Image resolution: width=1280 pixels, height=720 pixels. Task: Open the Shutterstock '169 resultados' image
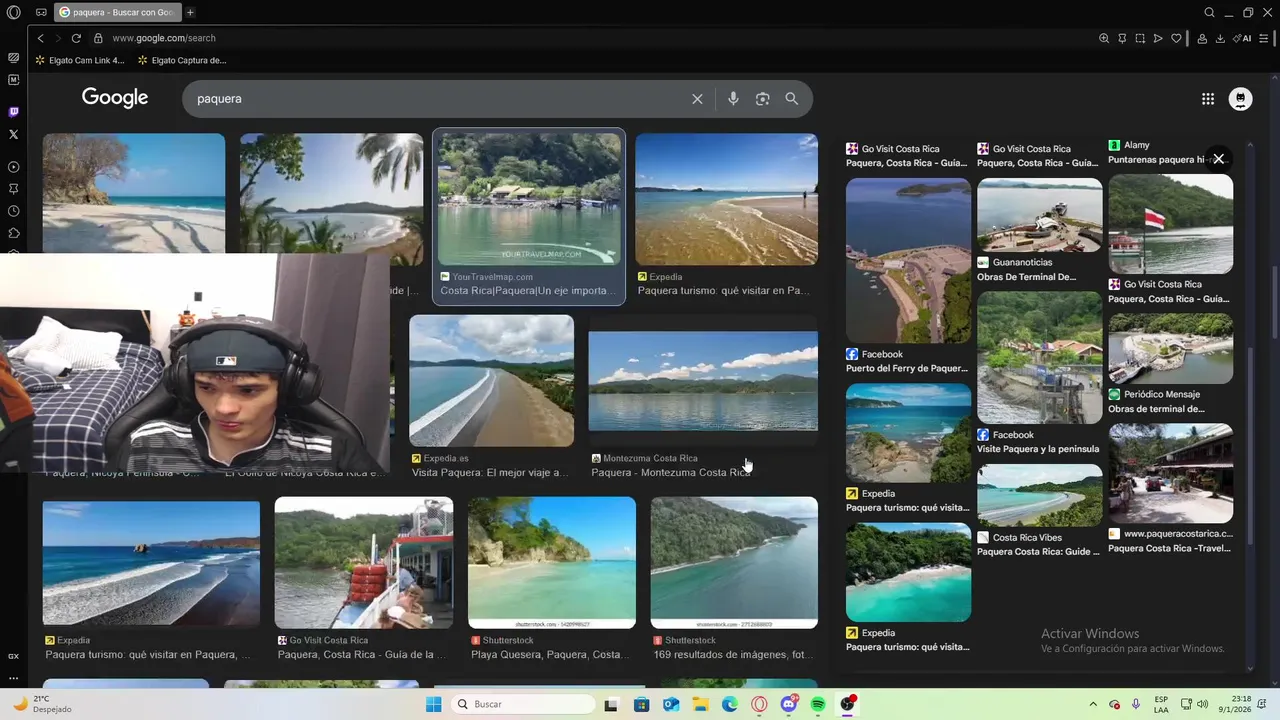tap(734, 562)
